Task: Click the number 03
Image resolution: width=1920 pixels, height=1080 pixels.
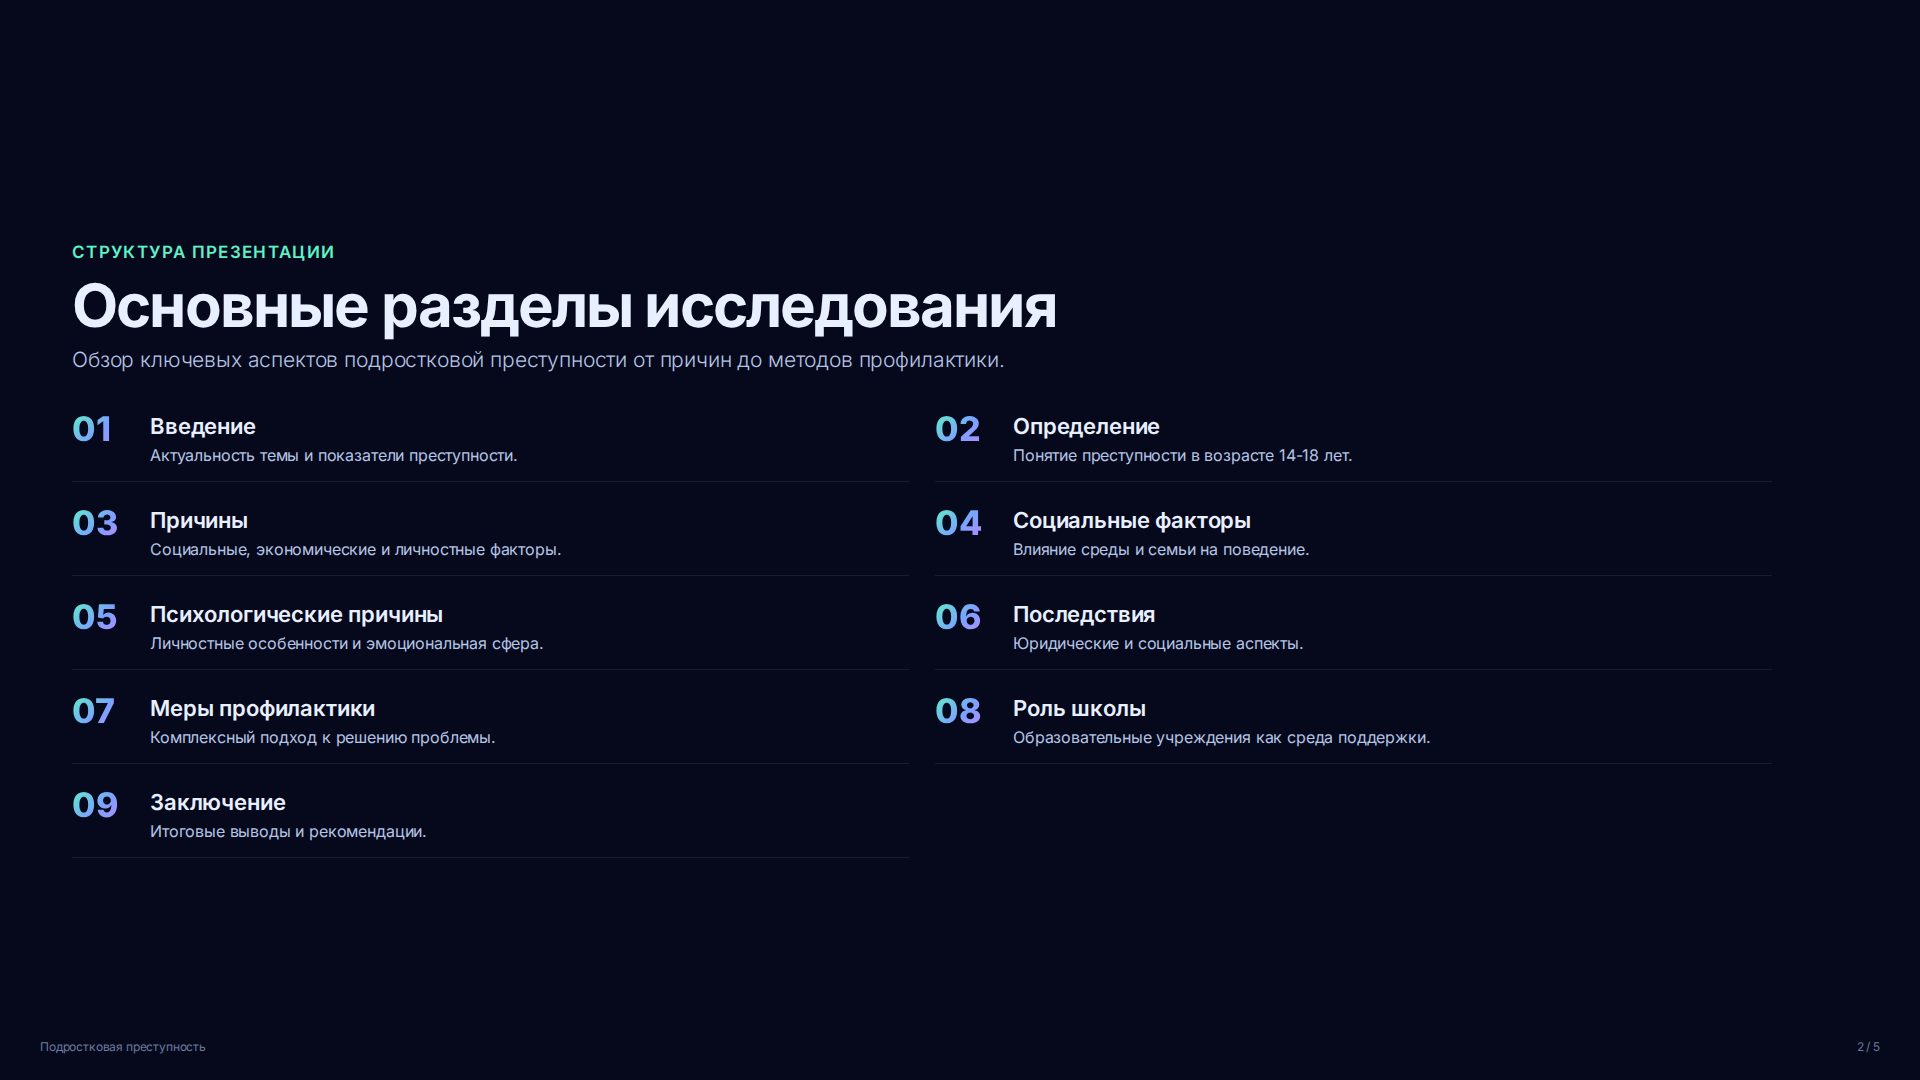Action: (x=95, y=523)
